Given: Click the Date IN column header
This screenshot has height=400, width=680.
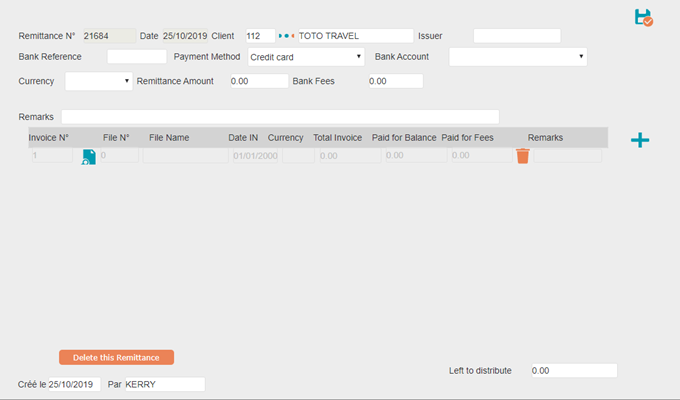Looking at the screenshot, I should tap(243, 138).
